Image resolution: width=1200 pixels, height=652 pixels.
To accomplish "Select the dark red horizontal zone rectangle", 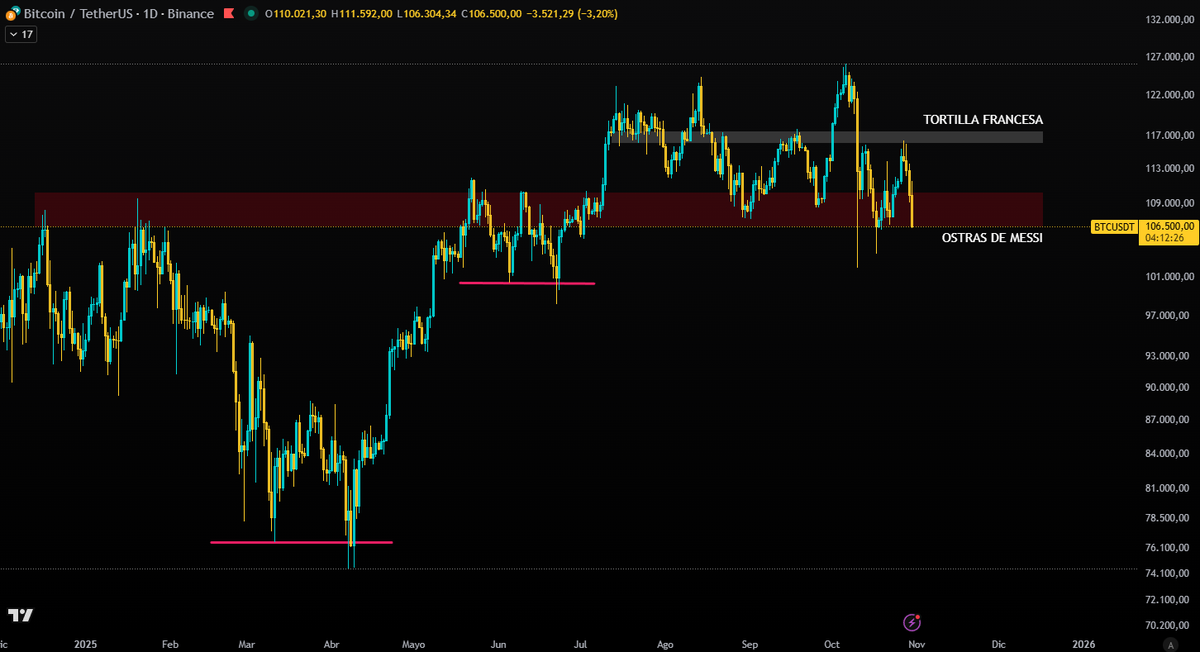I will coord(539,209).
